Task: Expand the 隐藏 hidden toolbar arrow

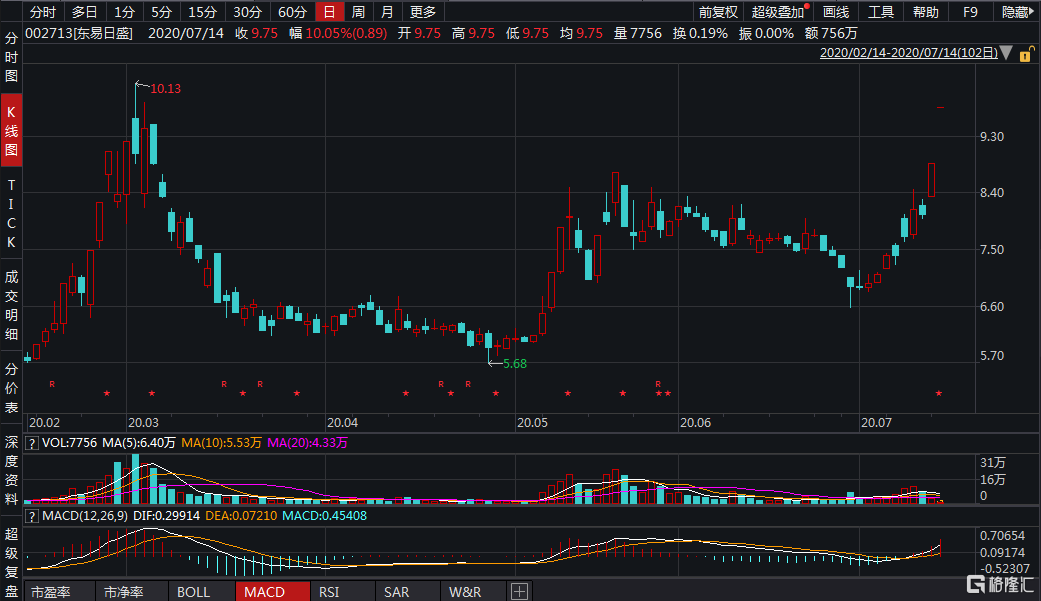Action: pyautogui.click(x=1027, y=12)
